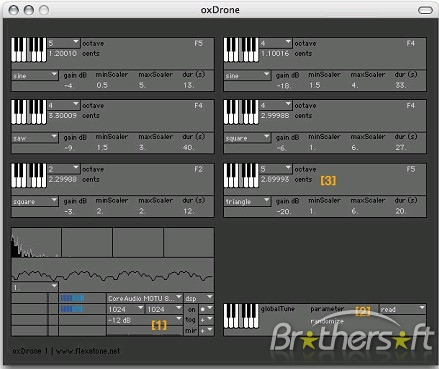Open the triangle waveform dropdown

[247, 201]
